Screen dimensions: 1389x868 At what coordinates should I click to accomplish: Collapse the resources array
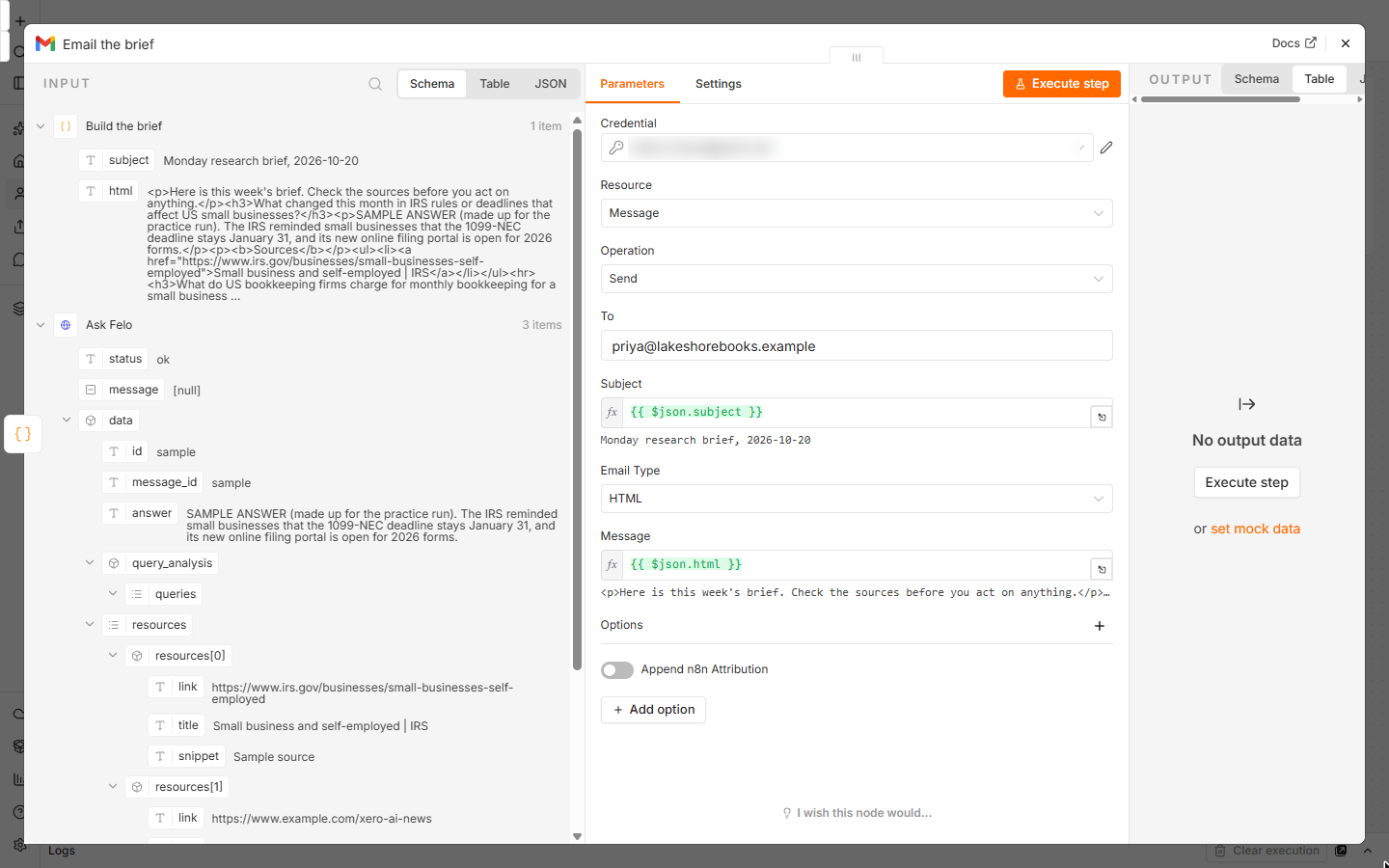pyautogui.click(x=90, y=625)
